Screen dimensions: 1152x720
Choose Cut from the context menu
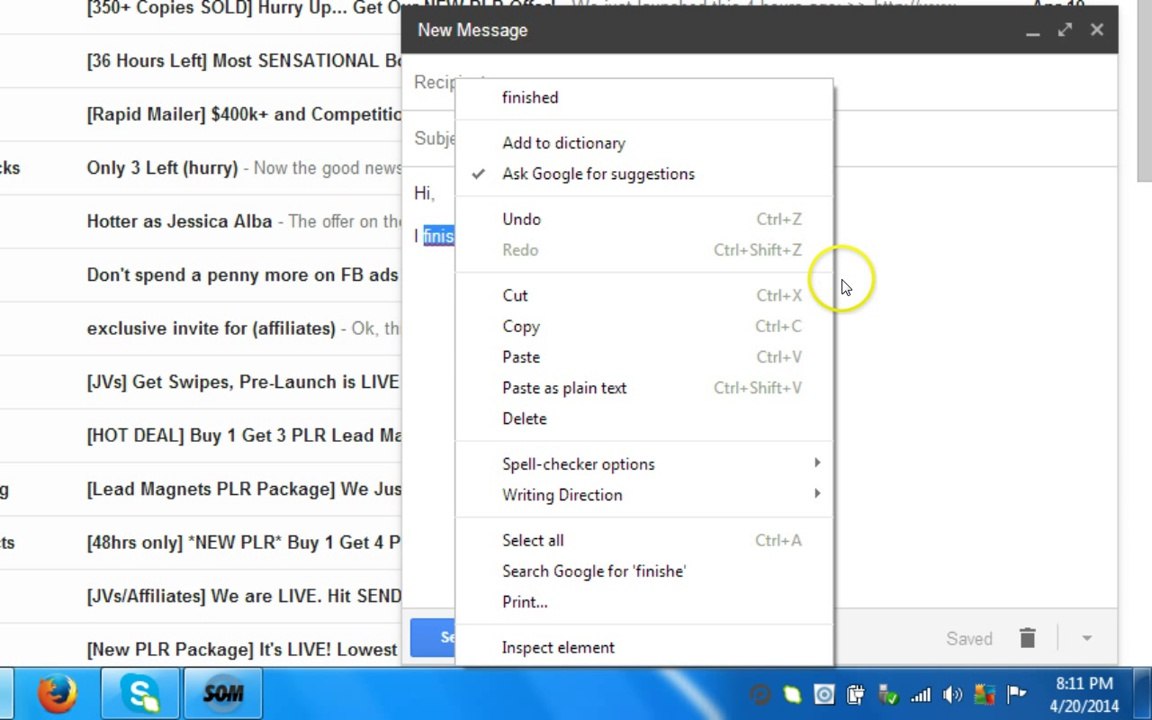644,295
